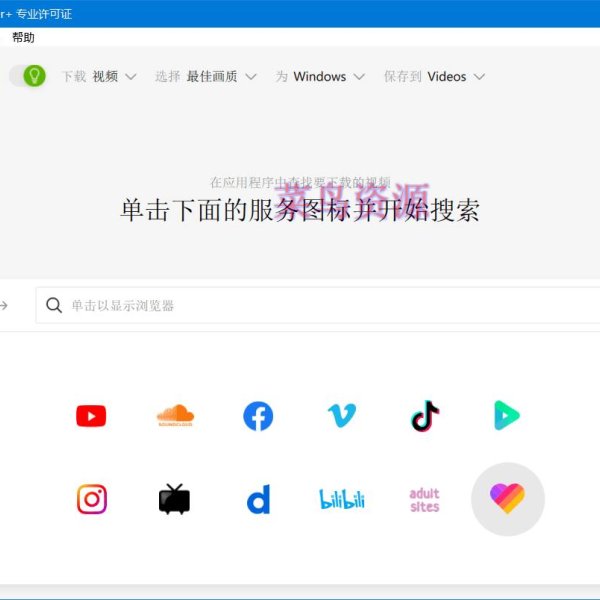Expand the 保存到 Videos folder dropdown
Viewport: 600px width, 600px height.
[x=434, y=77]
